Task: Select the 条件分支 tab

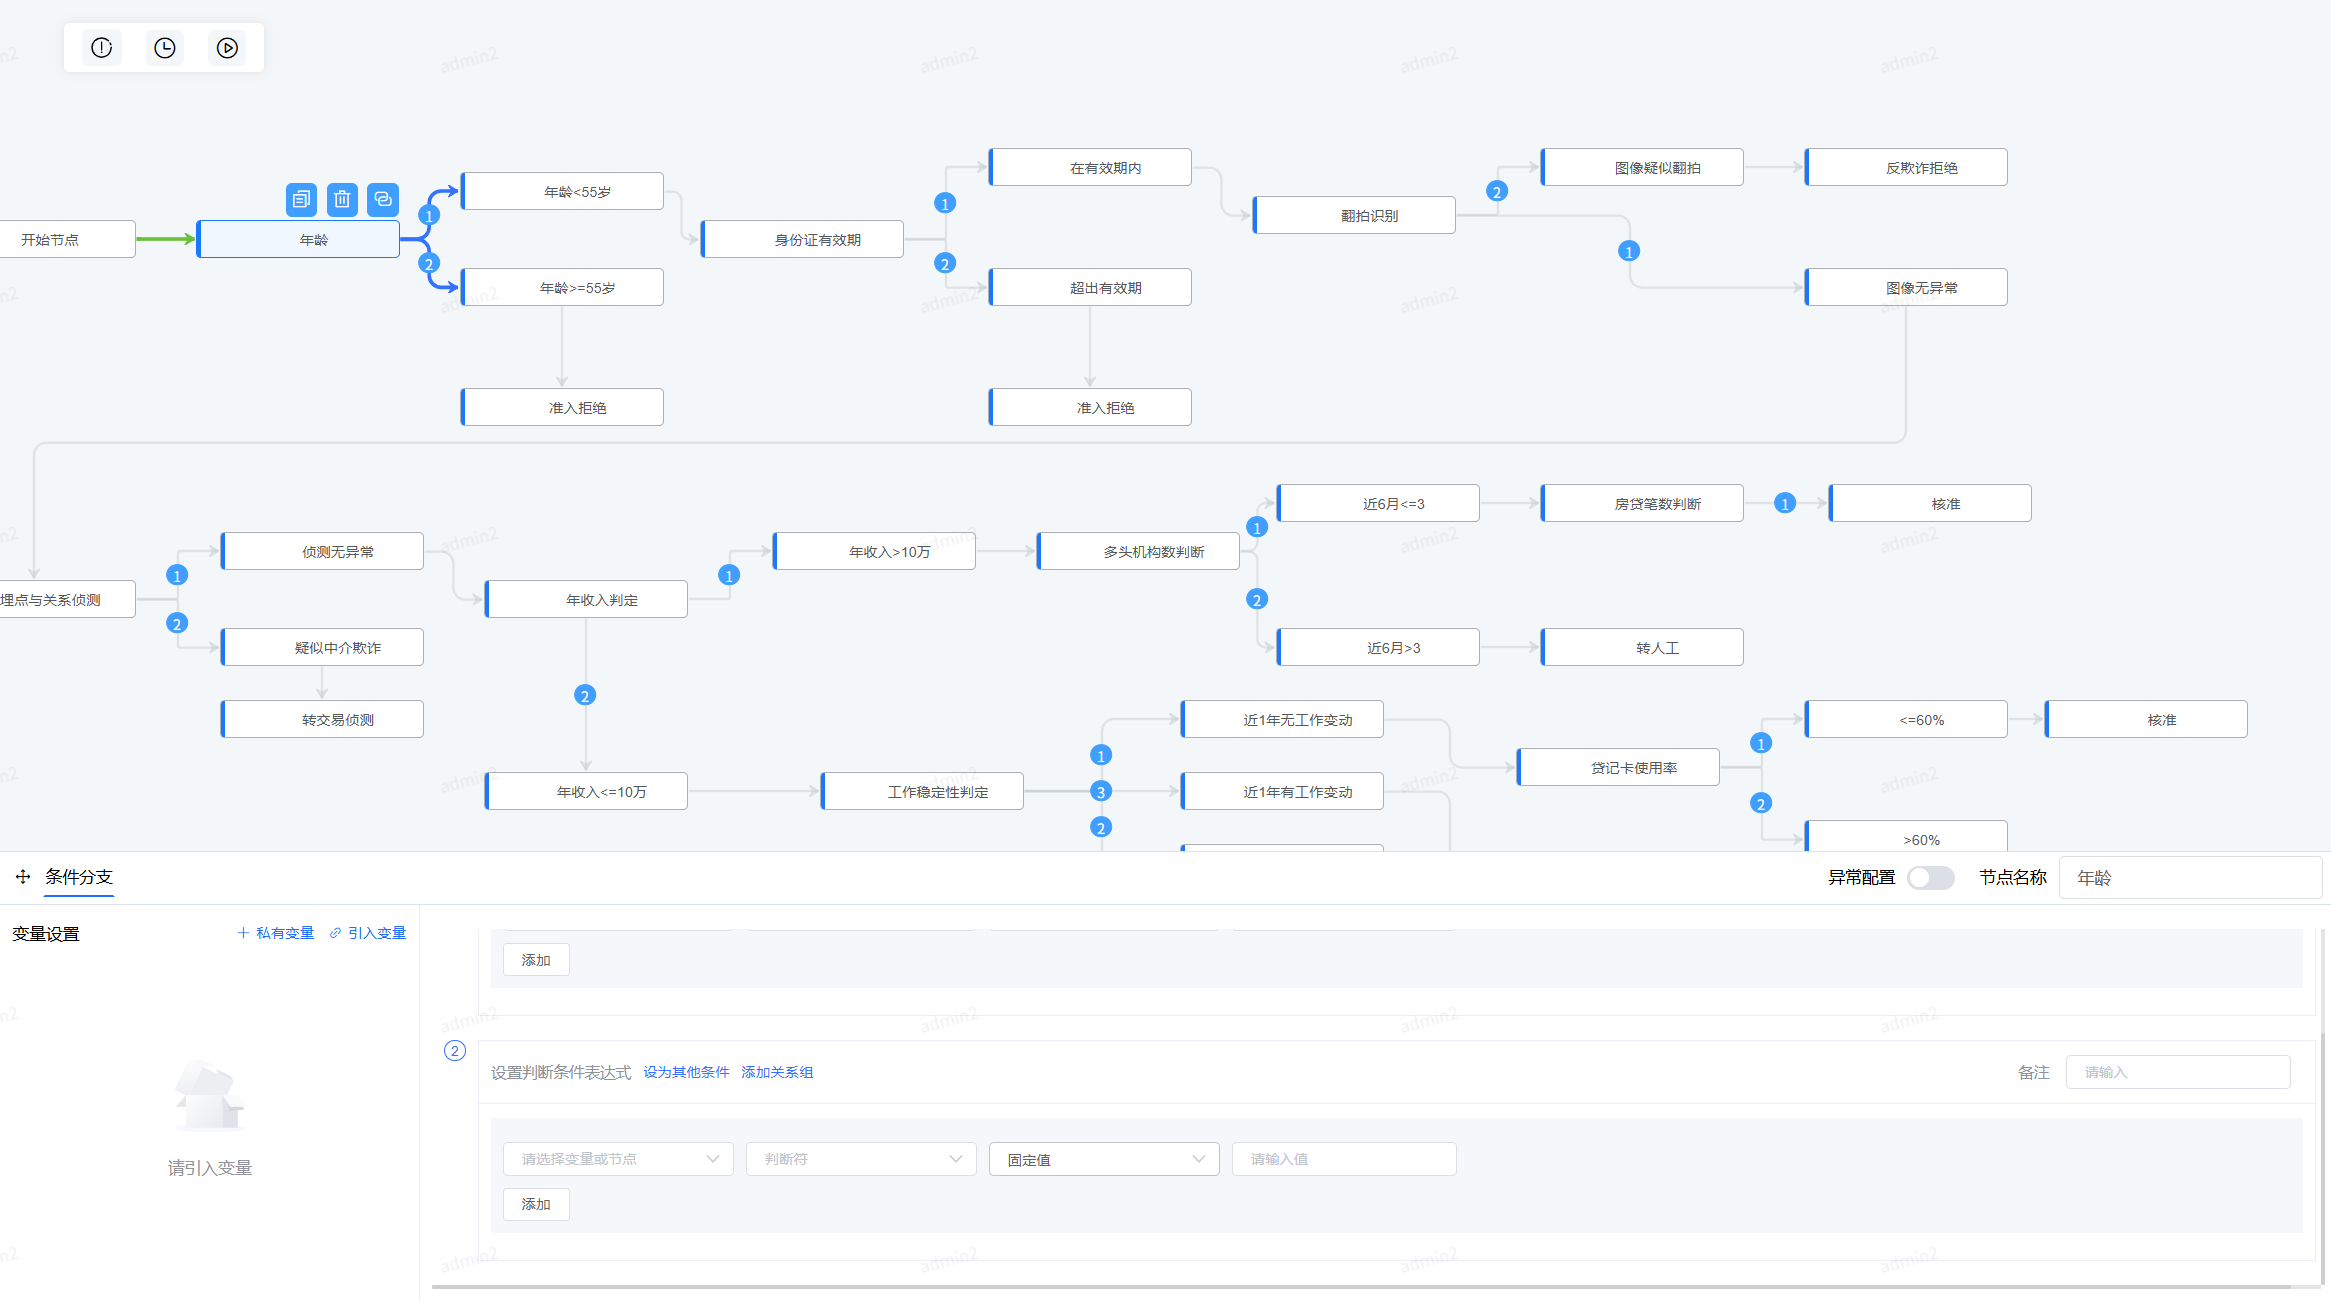Action: 79,877
